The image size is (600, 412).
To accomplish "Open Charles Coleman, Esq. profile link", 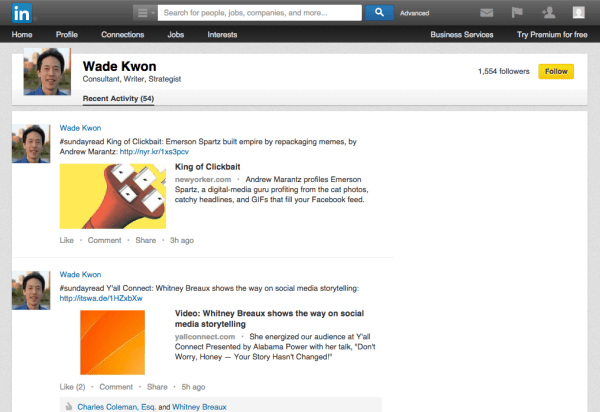I will [x=116, y=407].
